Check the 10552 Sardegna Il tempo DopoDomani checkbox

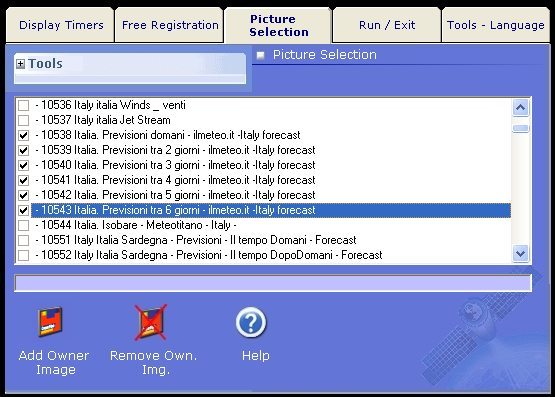click(23, 255)
